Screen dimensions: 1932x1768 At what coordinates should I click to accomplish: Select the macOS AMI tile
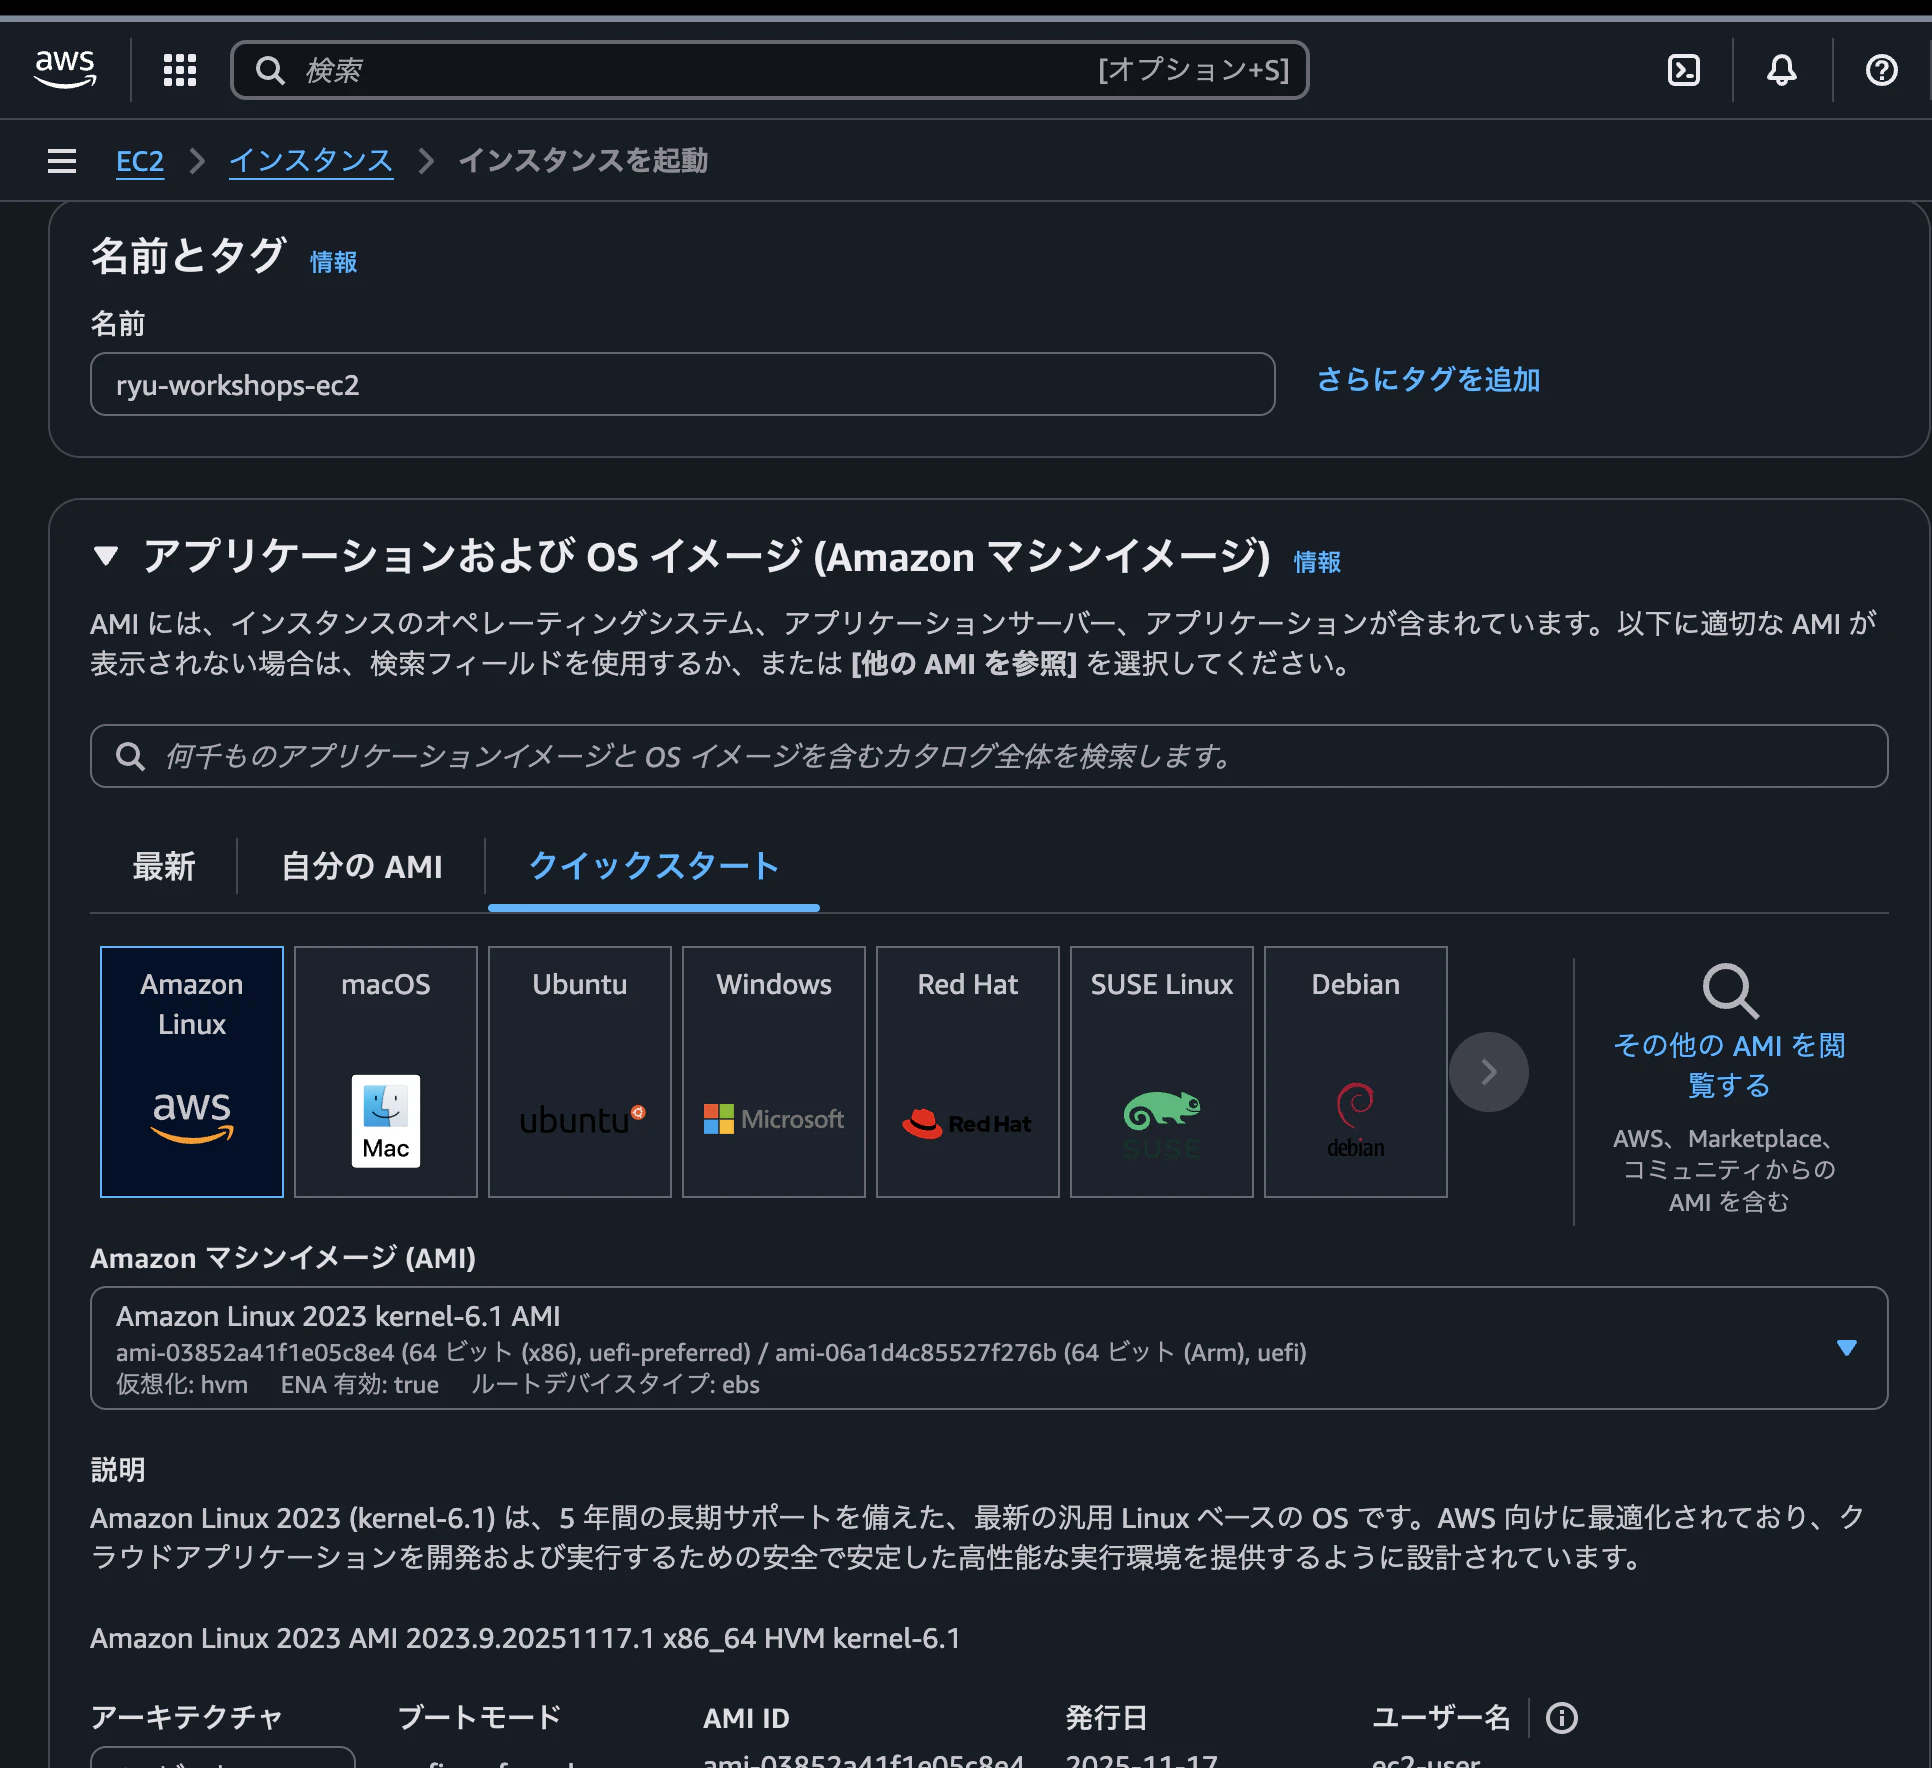pyautogui.click(x=386, y=1072)
